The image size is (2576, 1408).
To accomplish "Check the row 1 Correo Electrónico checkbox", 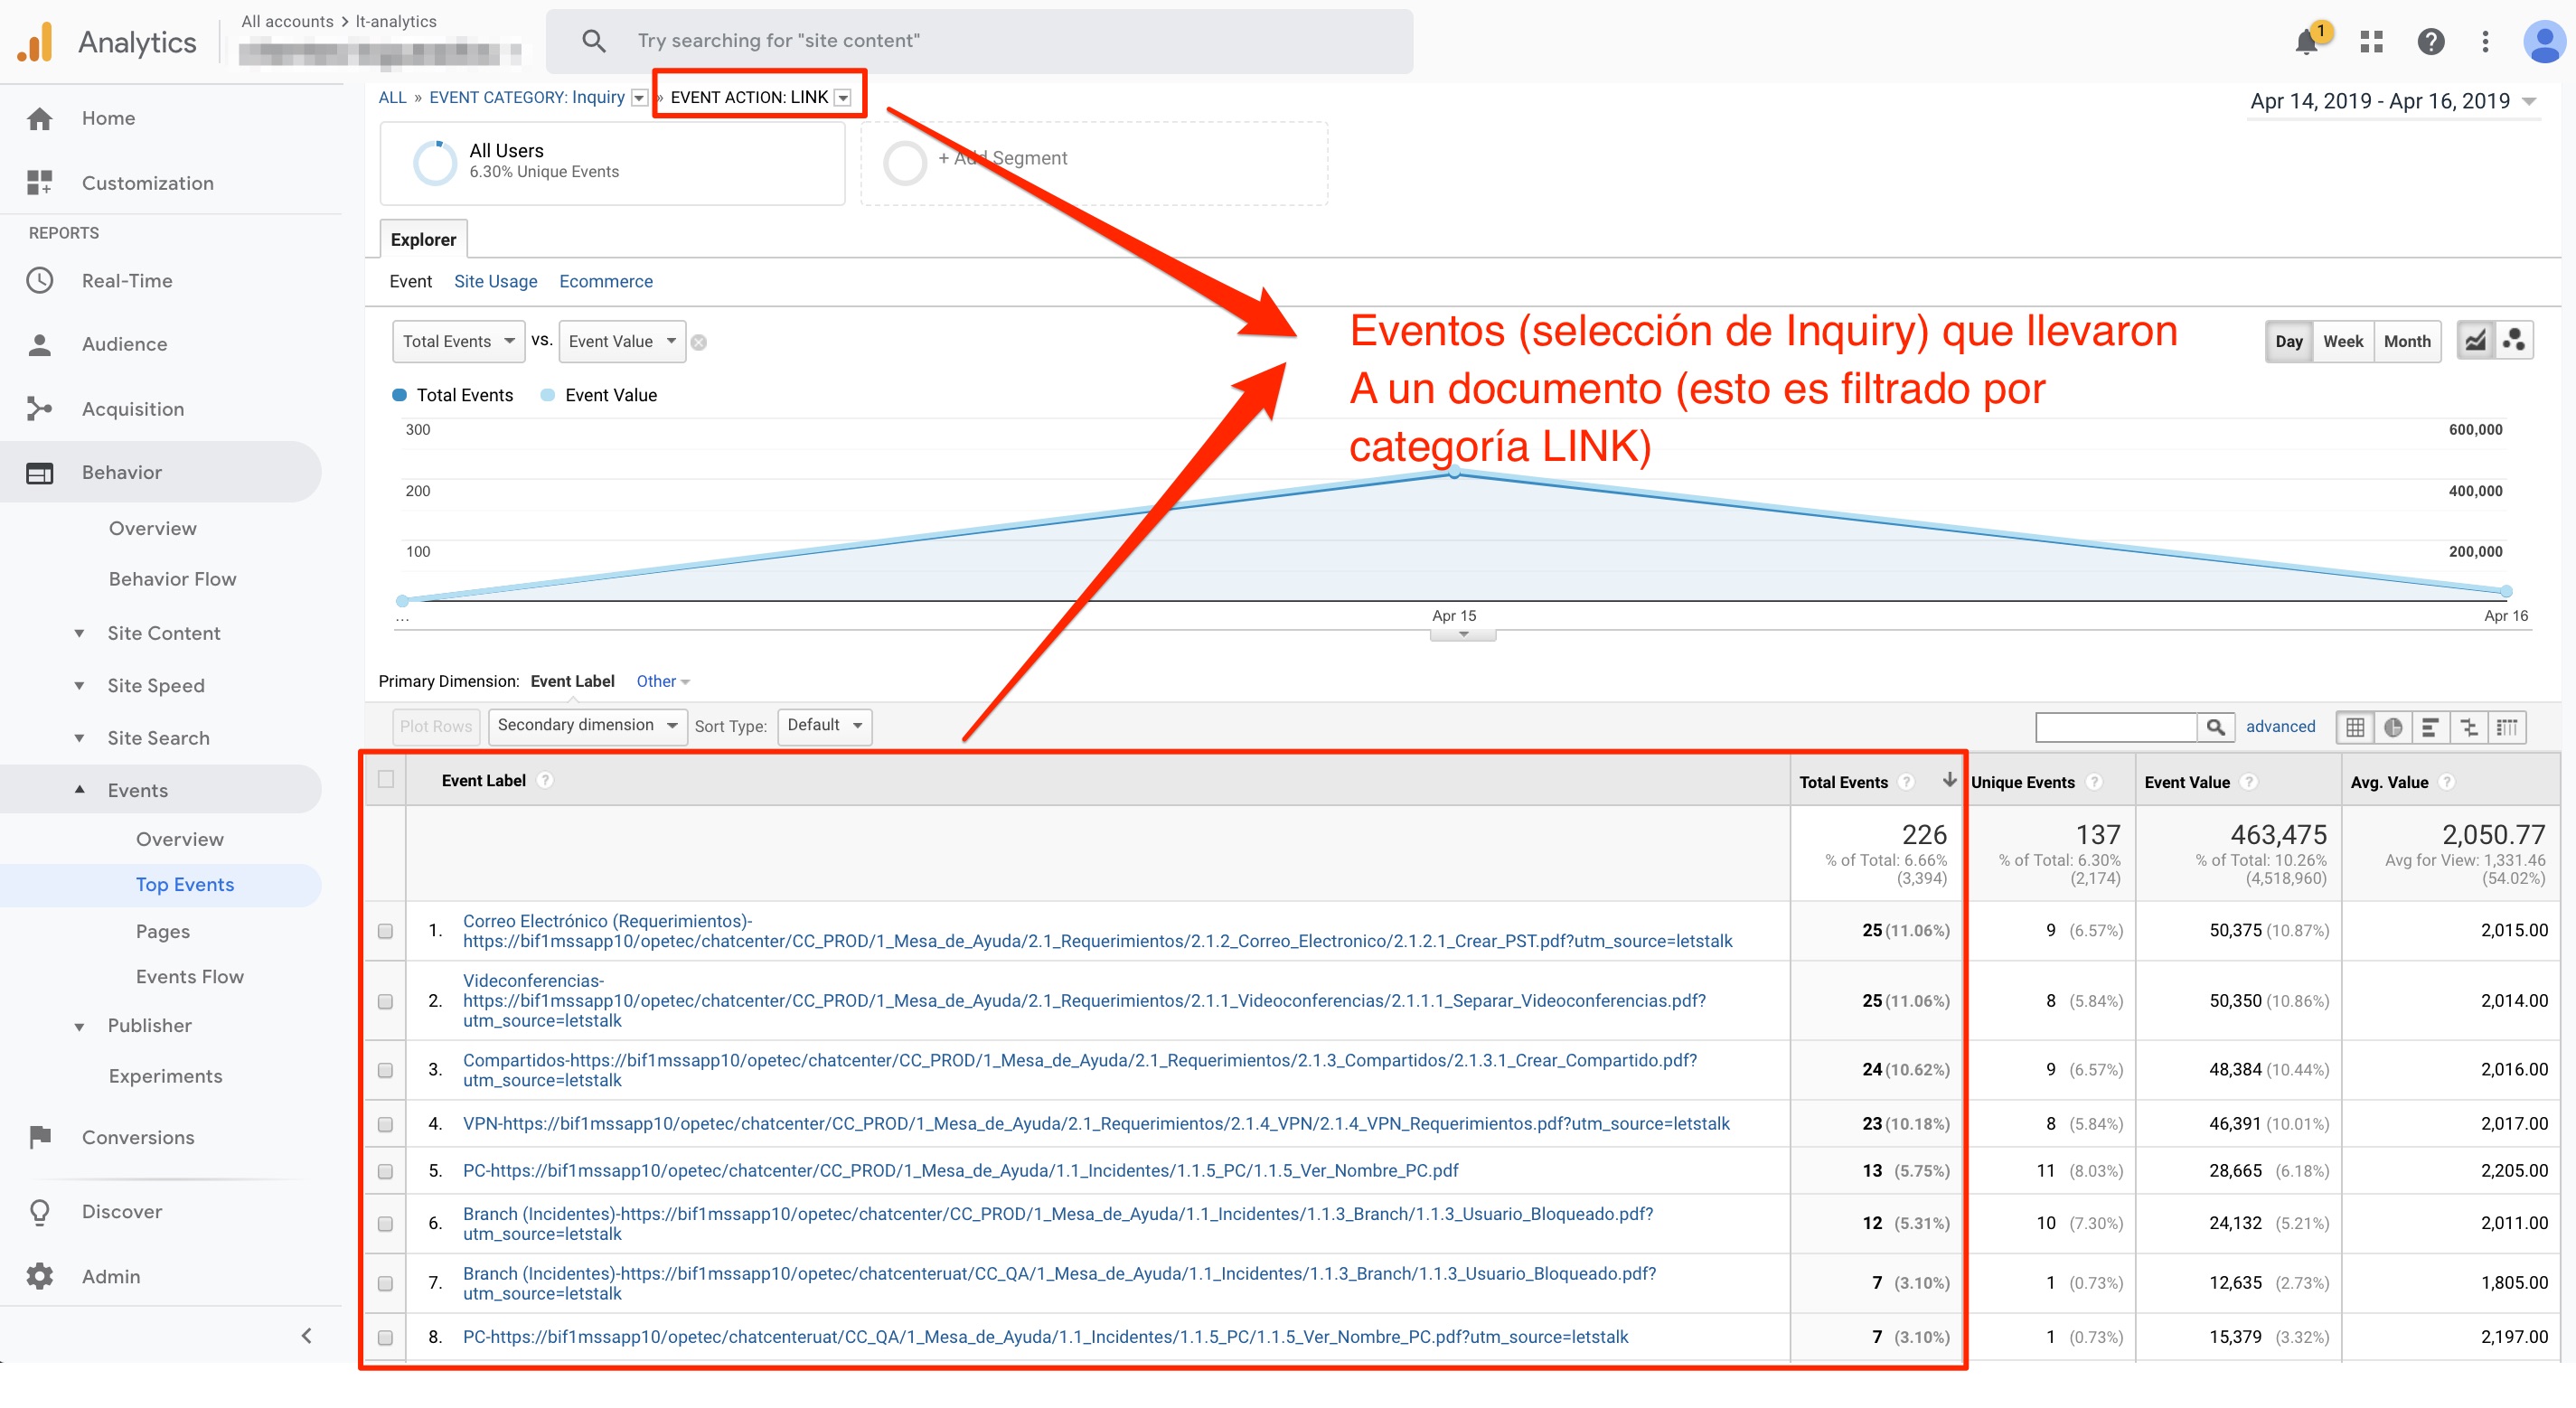I will pyautogui.click(x=385, y=931).
